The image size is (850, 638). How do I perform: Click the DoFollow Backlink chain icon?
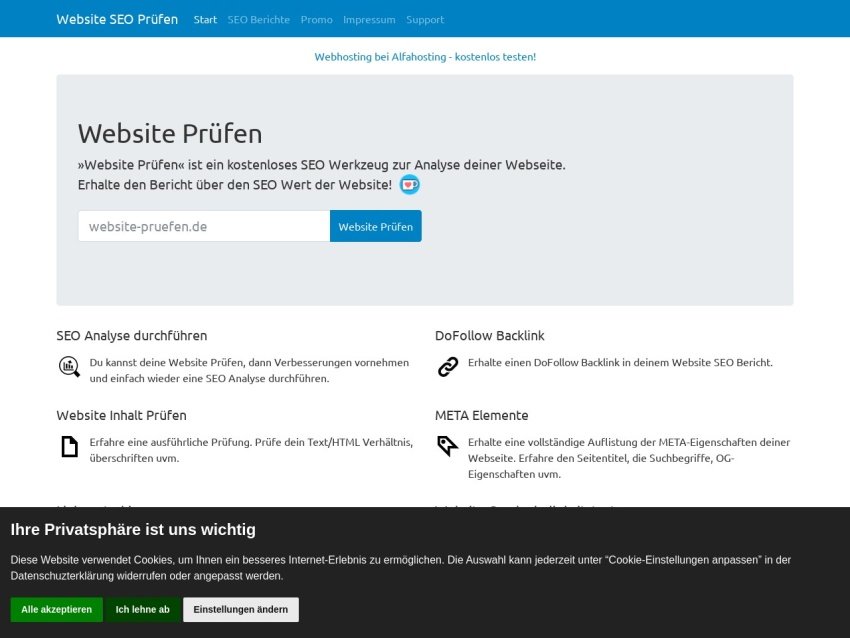[448, 367]
